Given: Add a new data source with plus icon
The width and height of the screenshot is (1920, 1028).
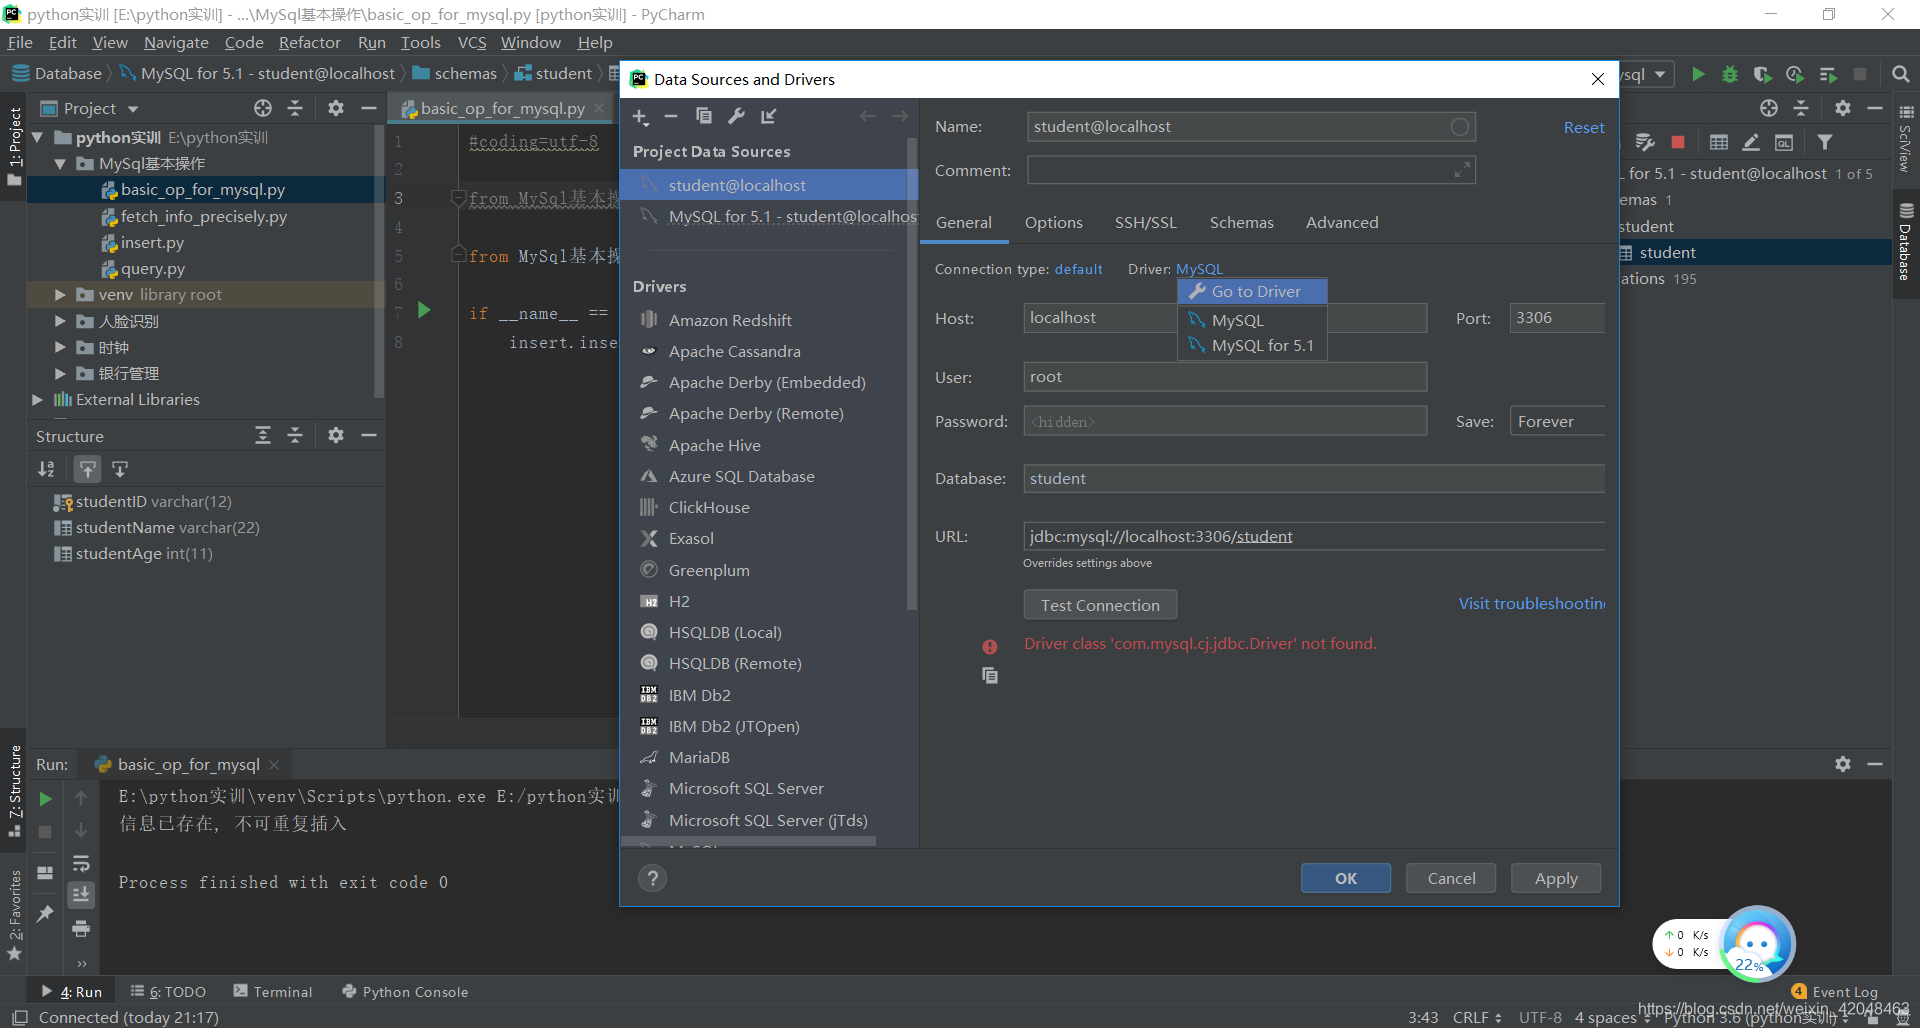Looking at the screenshot, I should pyautogui.click(x=641, y=117).
